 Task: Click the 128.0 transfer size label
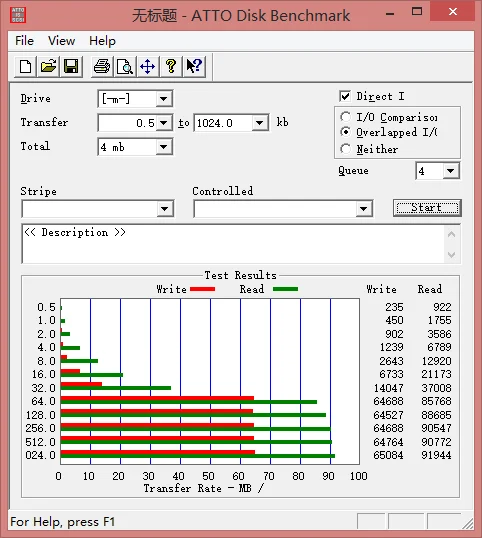click(x=40, y=415)
